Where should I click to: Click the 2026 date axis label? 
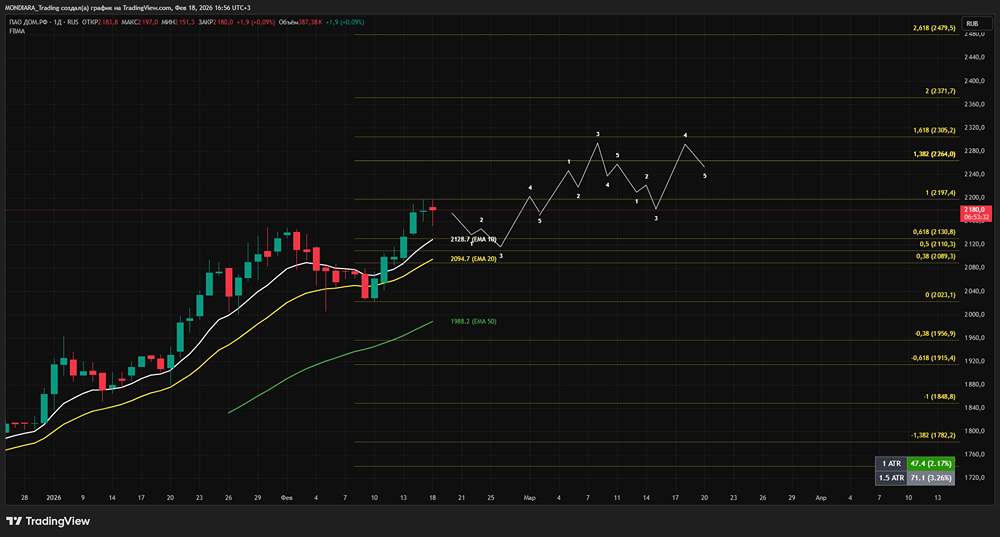point(54,498)
